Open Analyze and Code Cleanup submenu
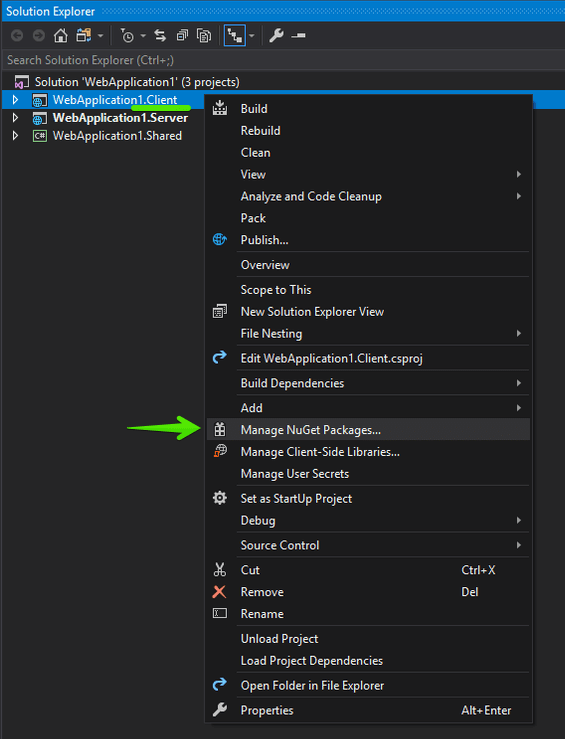 368,197
